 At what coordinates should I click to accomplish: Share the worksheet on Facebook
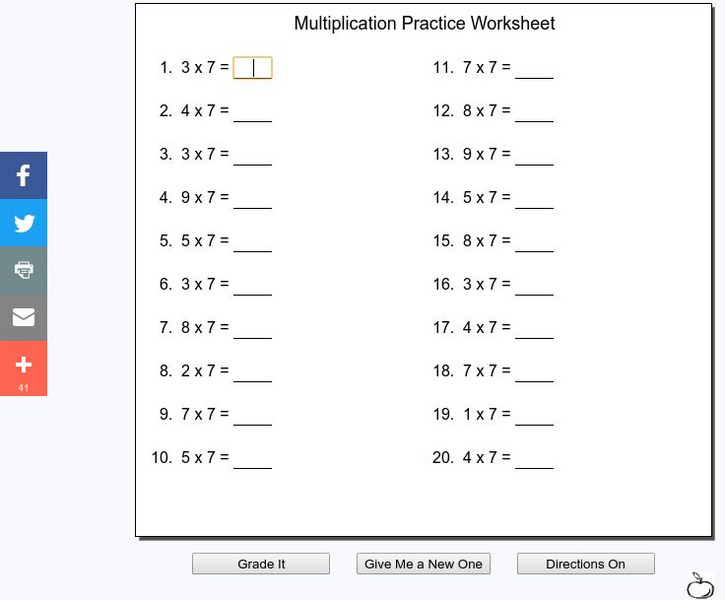tap(24, 175)
